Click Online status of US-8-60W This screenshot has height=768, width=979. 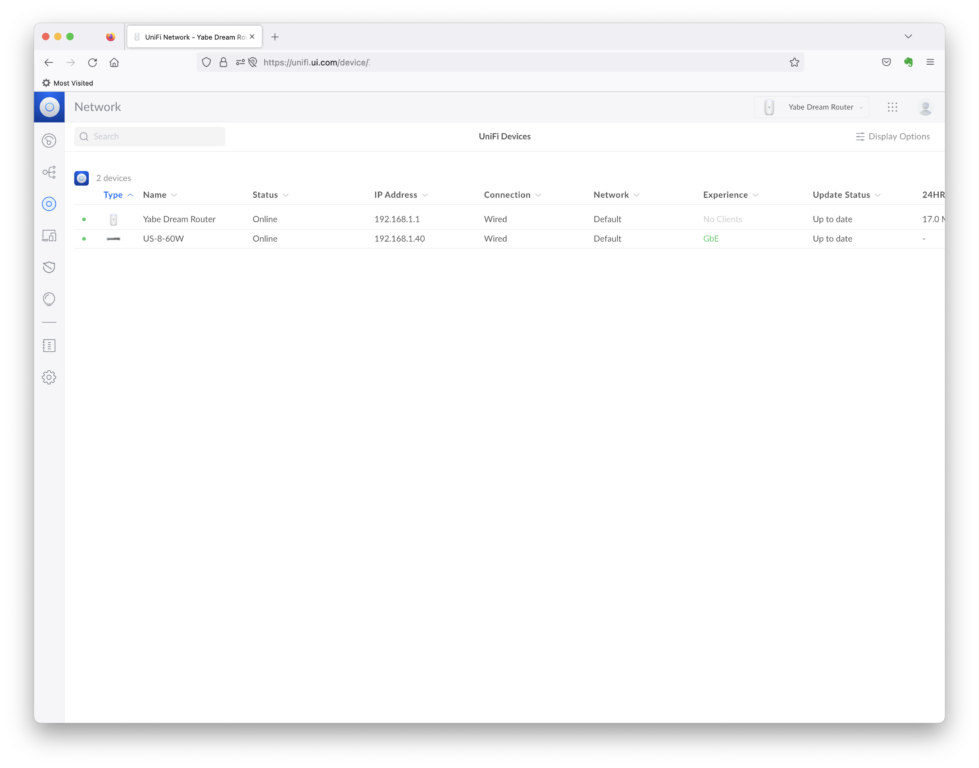265,239
